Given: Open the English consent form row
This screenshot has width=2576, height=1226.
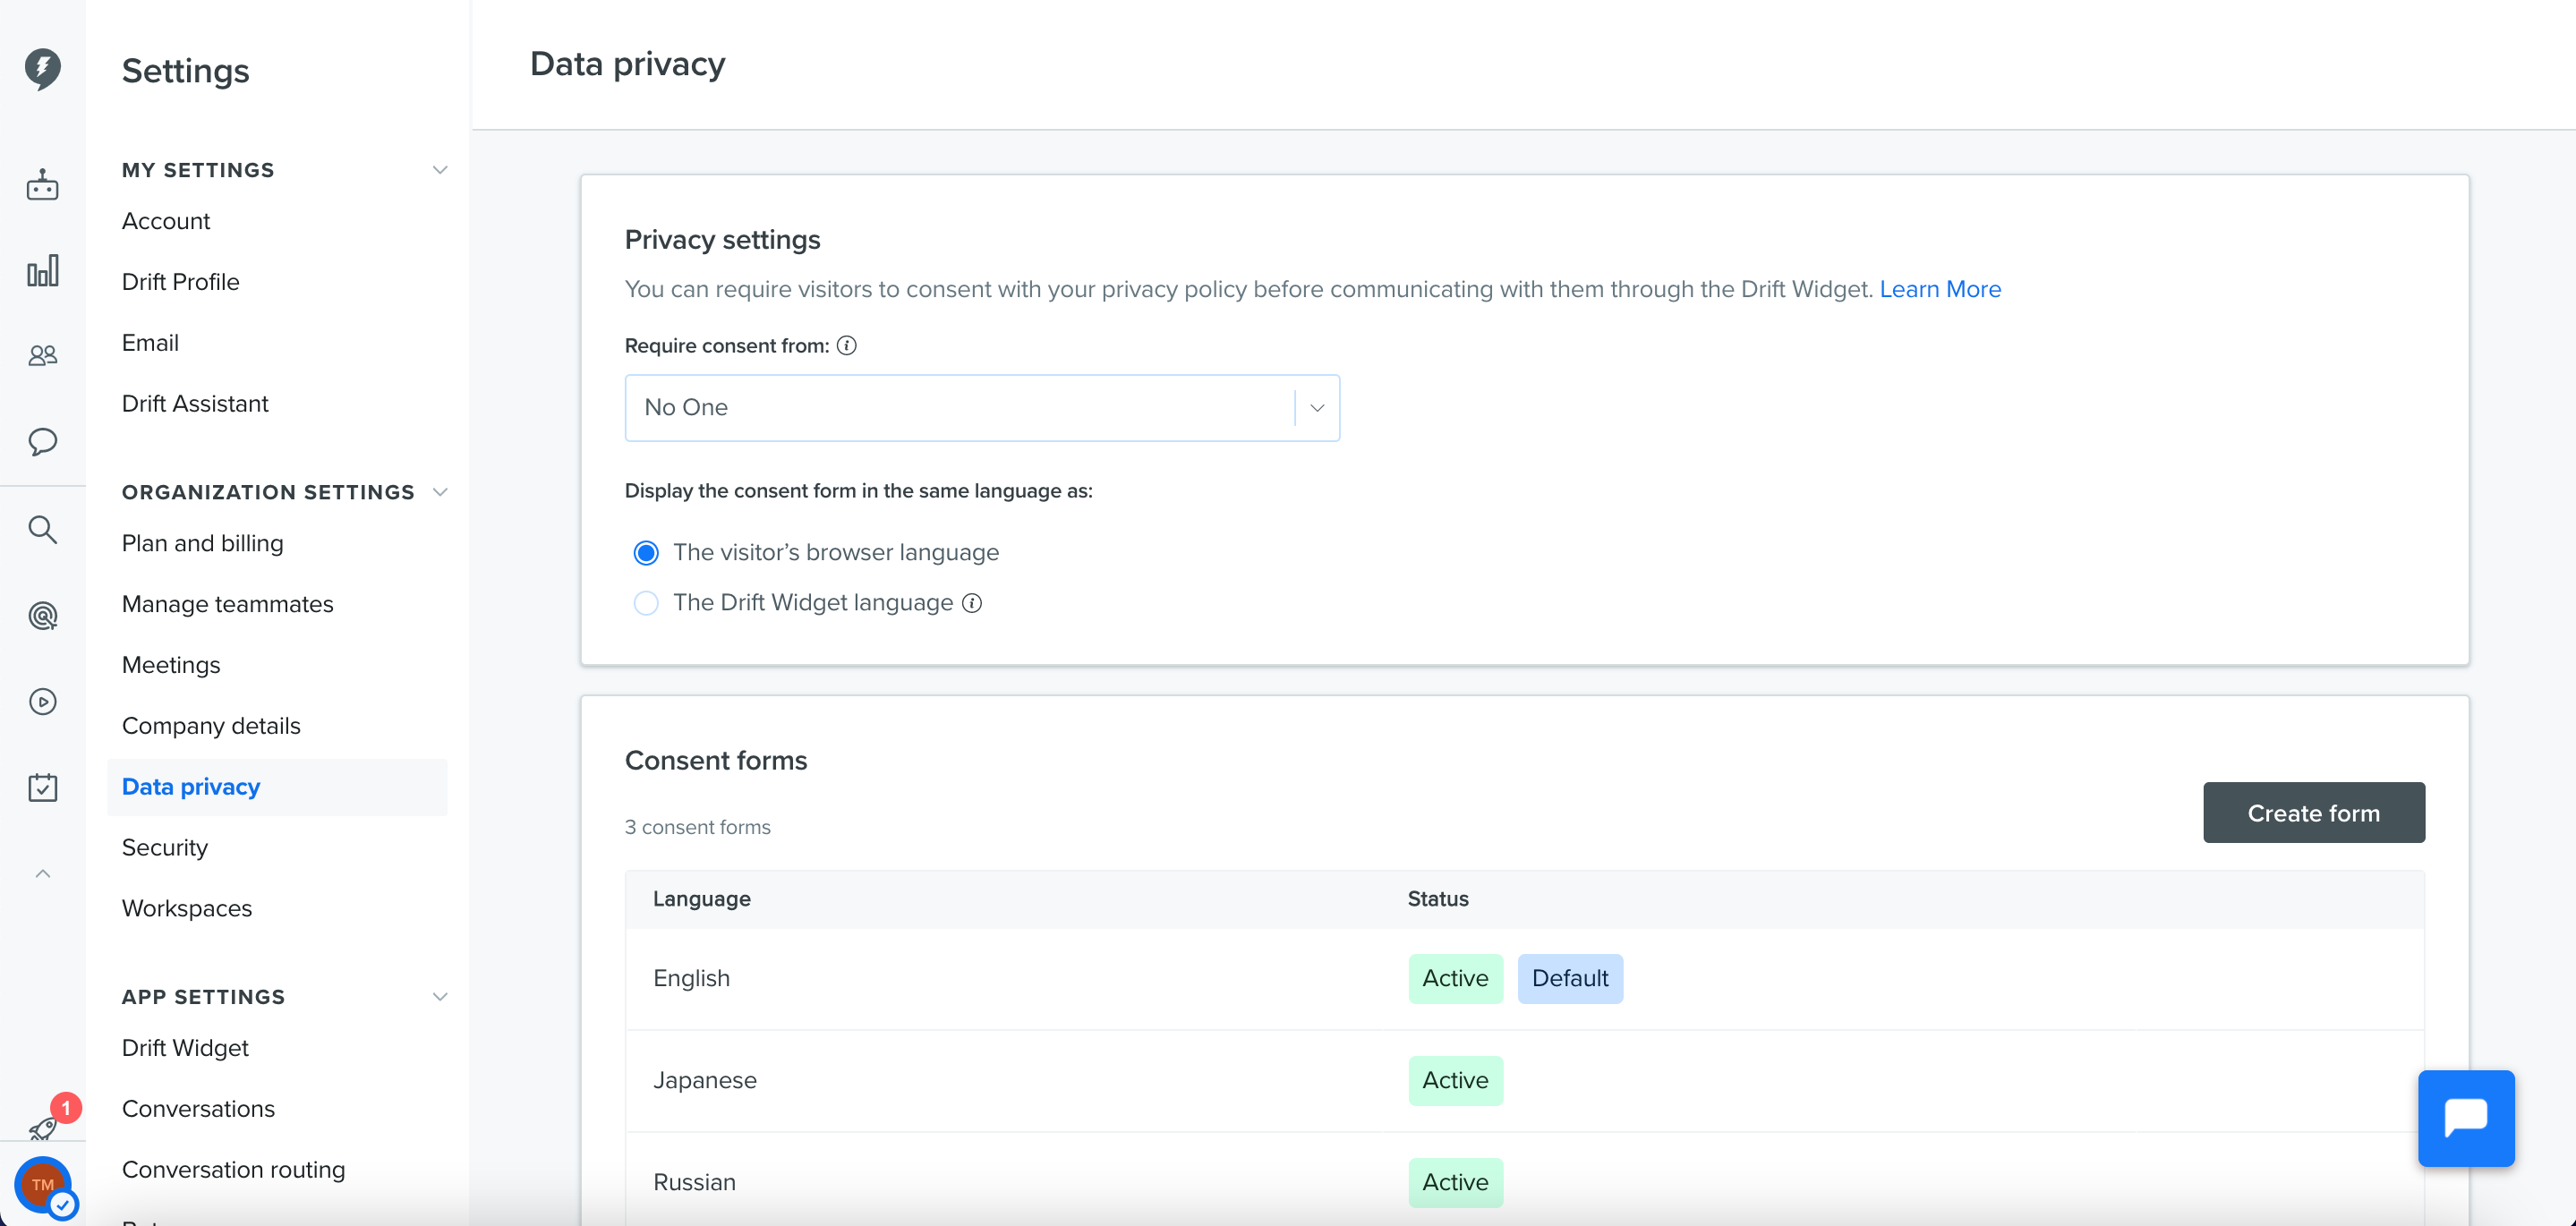Looking at the screenshot, I should 1524,979.
